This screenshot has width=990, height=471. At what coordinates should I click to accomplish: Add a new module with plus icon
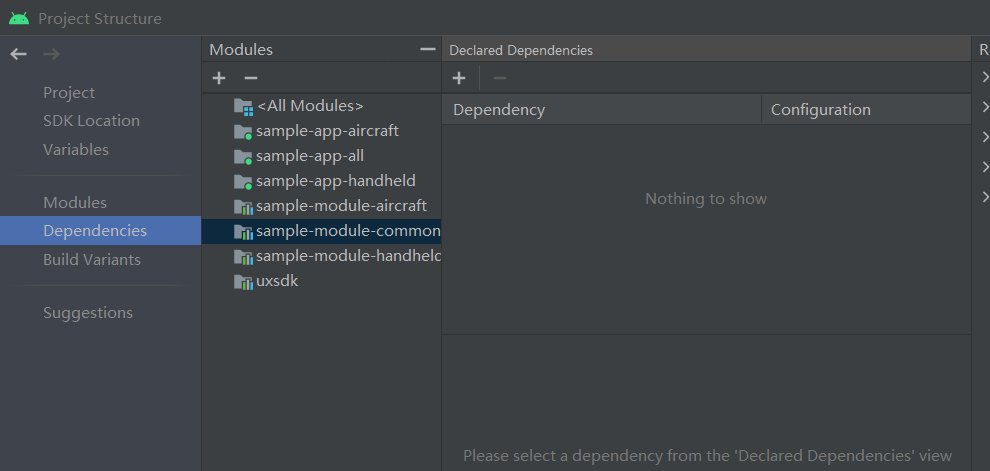219,78
